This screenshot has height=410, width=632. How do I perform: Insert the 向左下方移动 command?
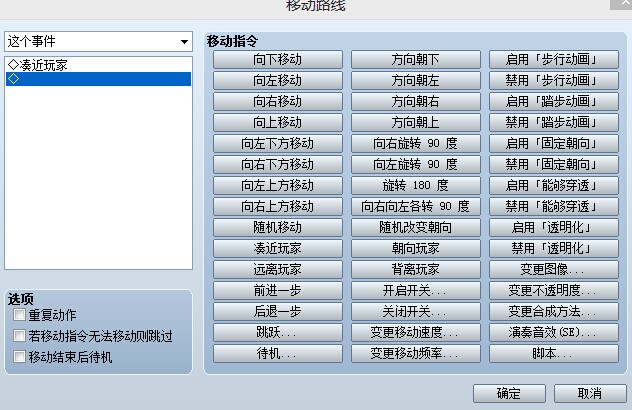pyautogui.click(x=278, y=144)
